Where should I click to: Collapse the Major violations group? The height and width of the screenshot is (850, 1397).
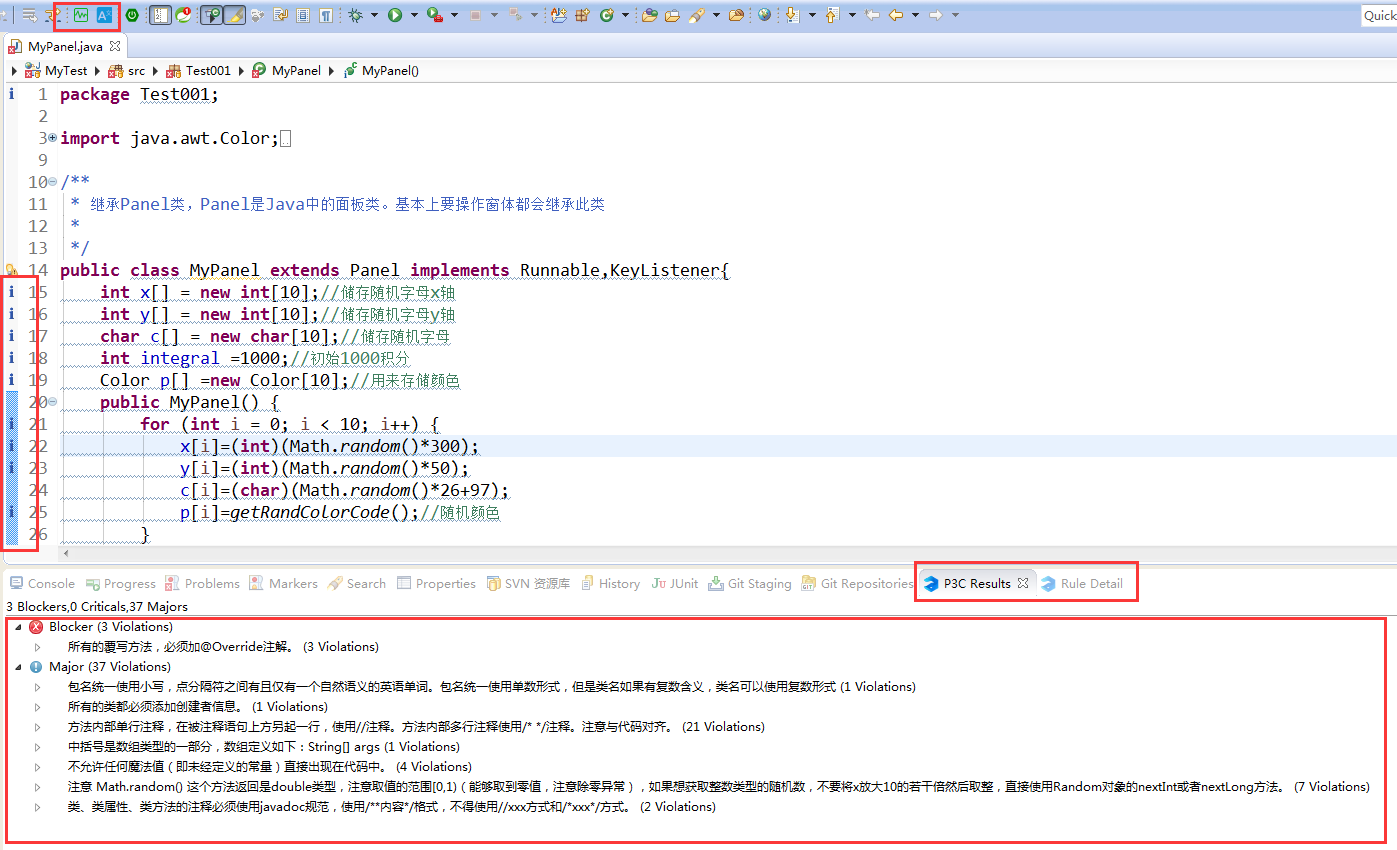tap(17, 667)
